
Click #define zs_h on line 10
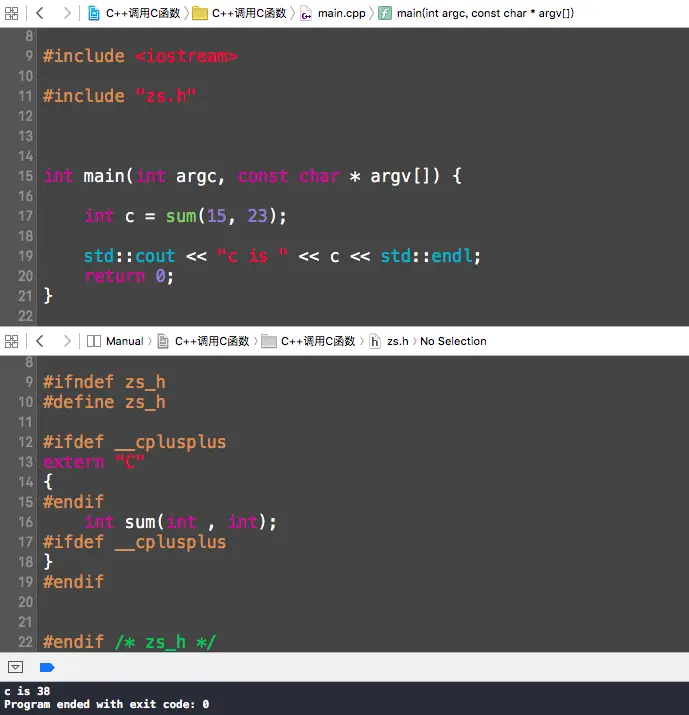coord(104,402)
